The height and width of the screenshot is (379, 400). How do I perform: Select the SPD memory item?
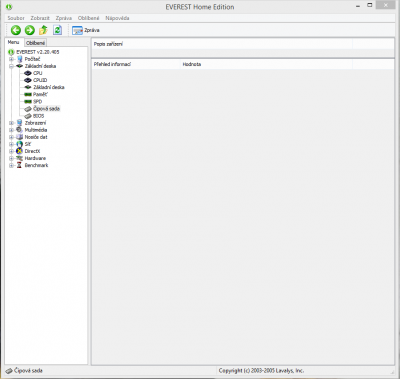point(37,101)
